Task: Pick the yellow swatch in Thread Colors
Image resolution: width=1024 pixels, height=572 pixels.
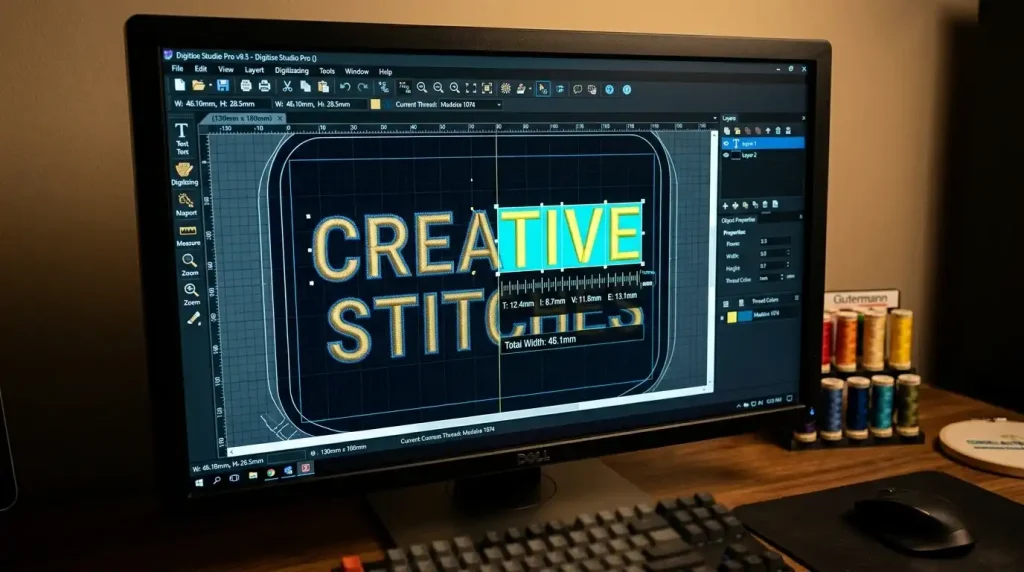Action: click(732, 317)
